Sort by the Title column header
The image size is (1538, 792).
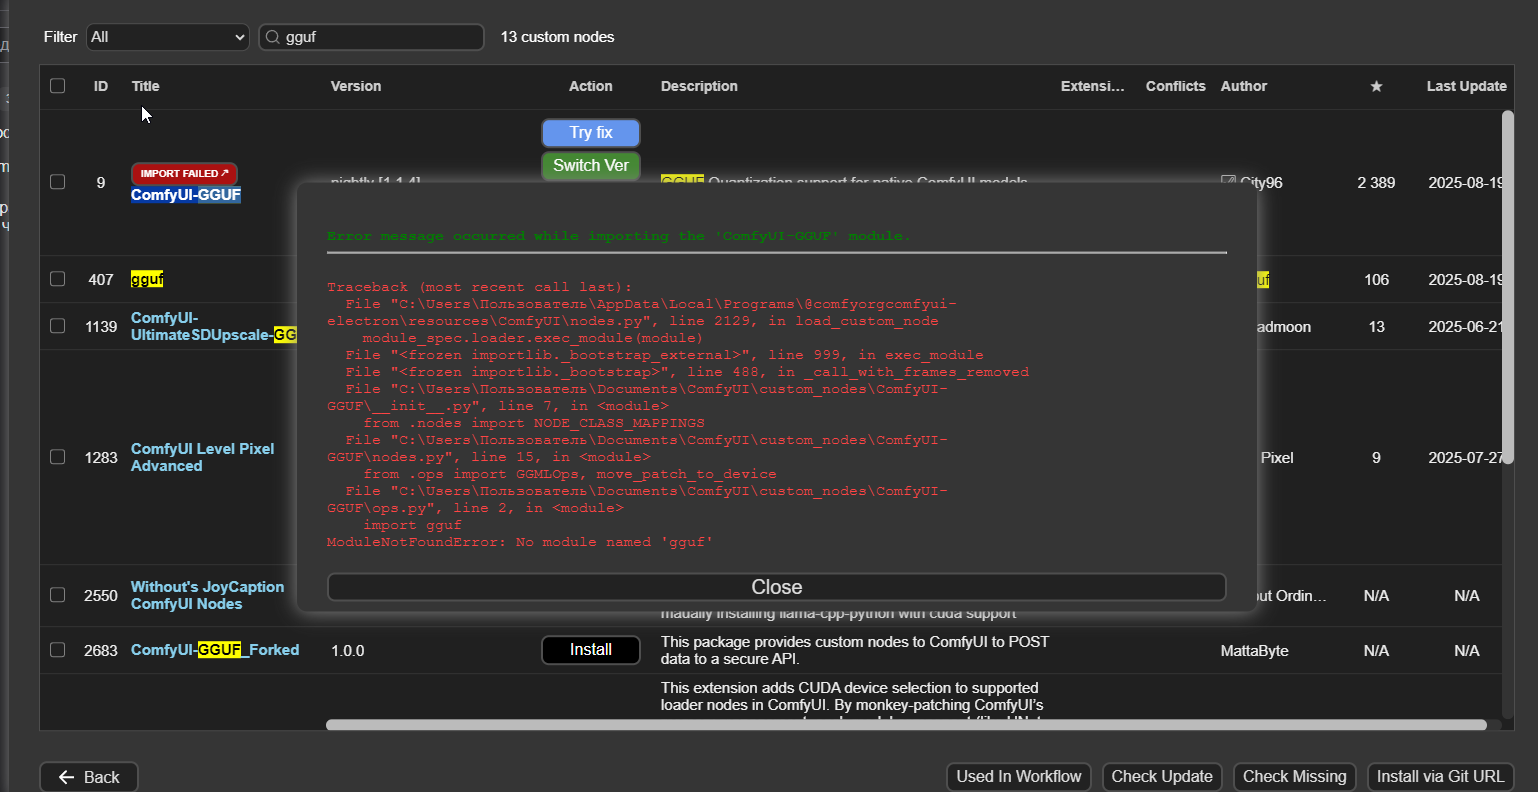pyautogui.click(x=146, y=86)
